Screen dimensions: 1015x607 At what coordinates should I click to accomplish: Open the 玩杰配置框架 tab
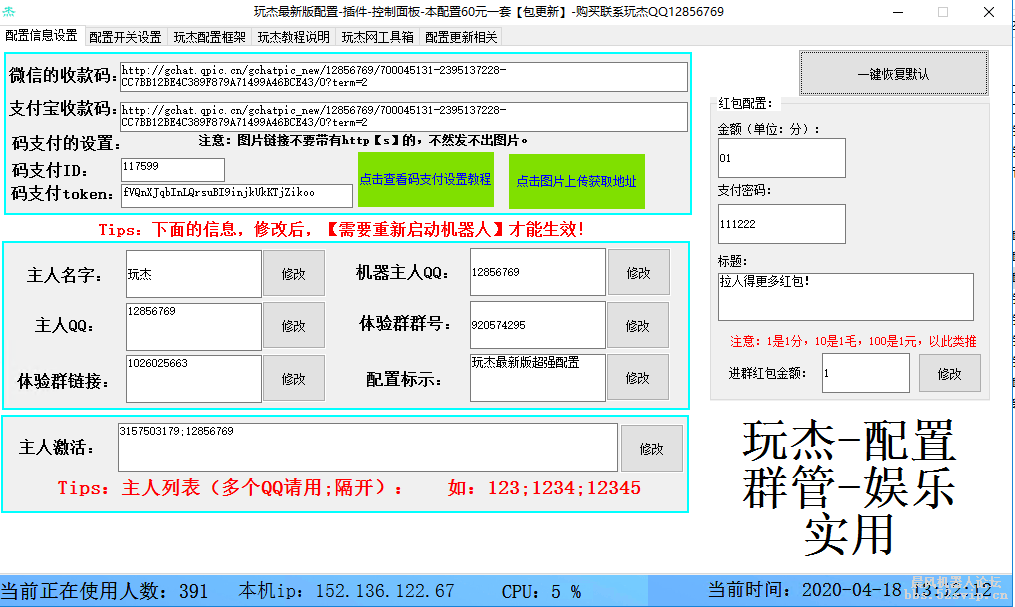pyautogui.click(x=209, y=37)
